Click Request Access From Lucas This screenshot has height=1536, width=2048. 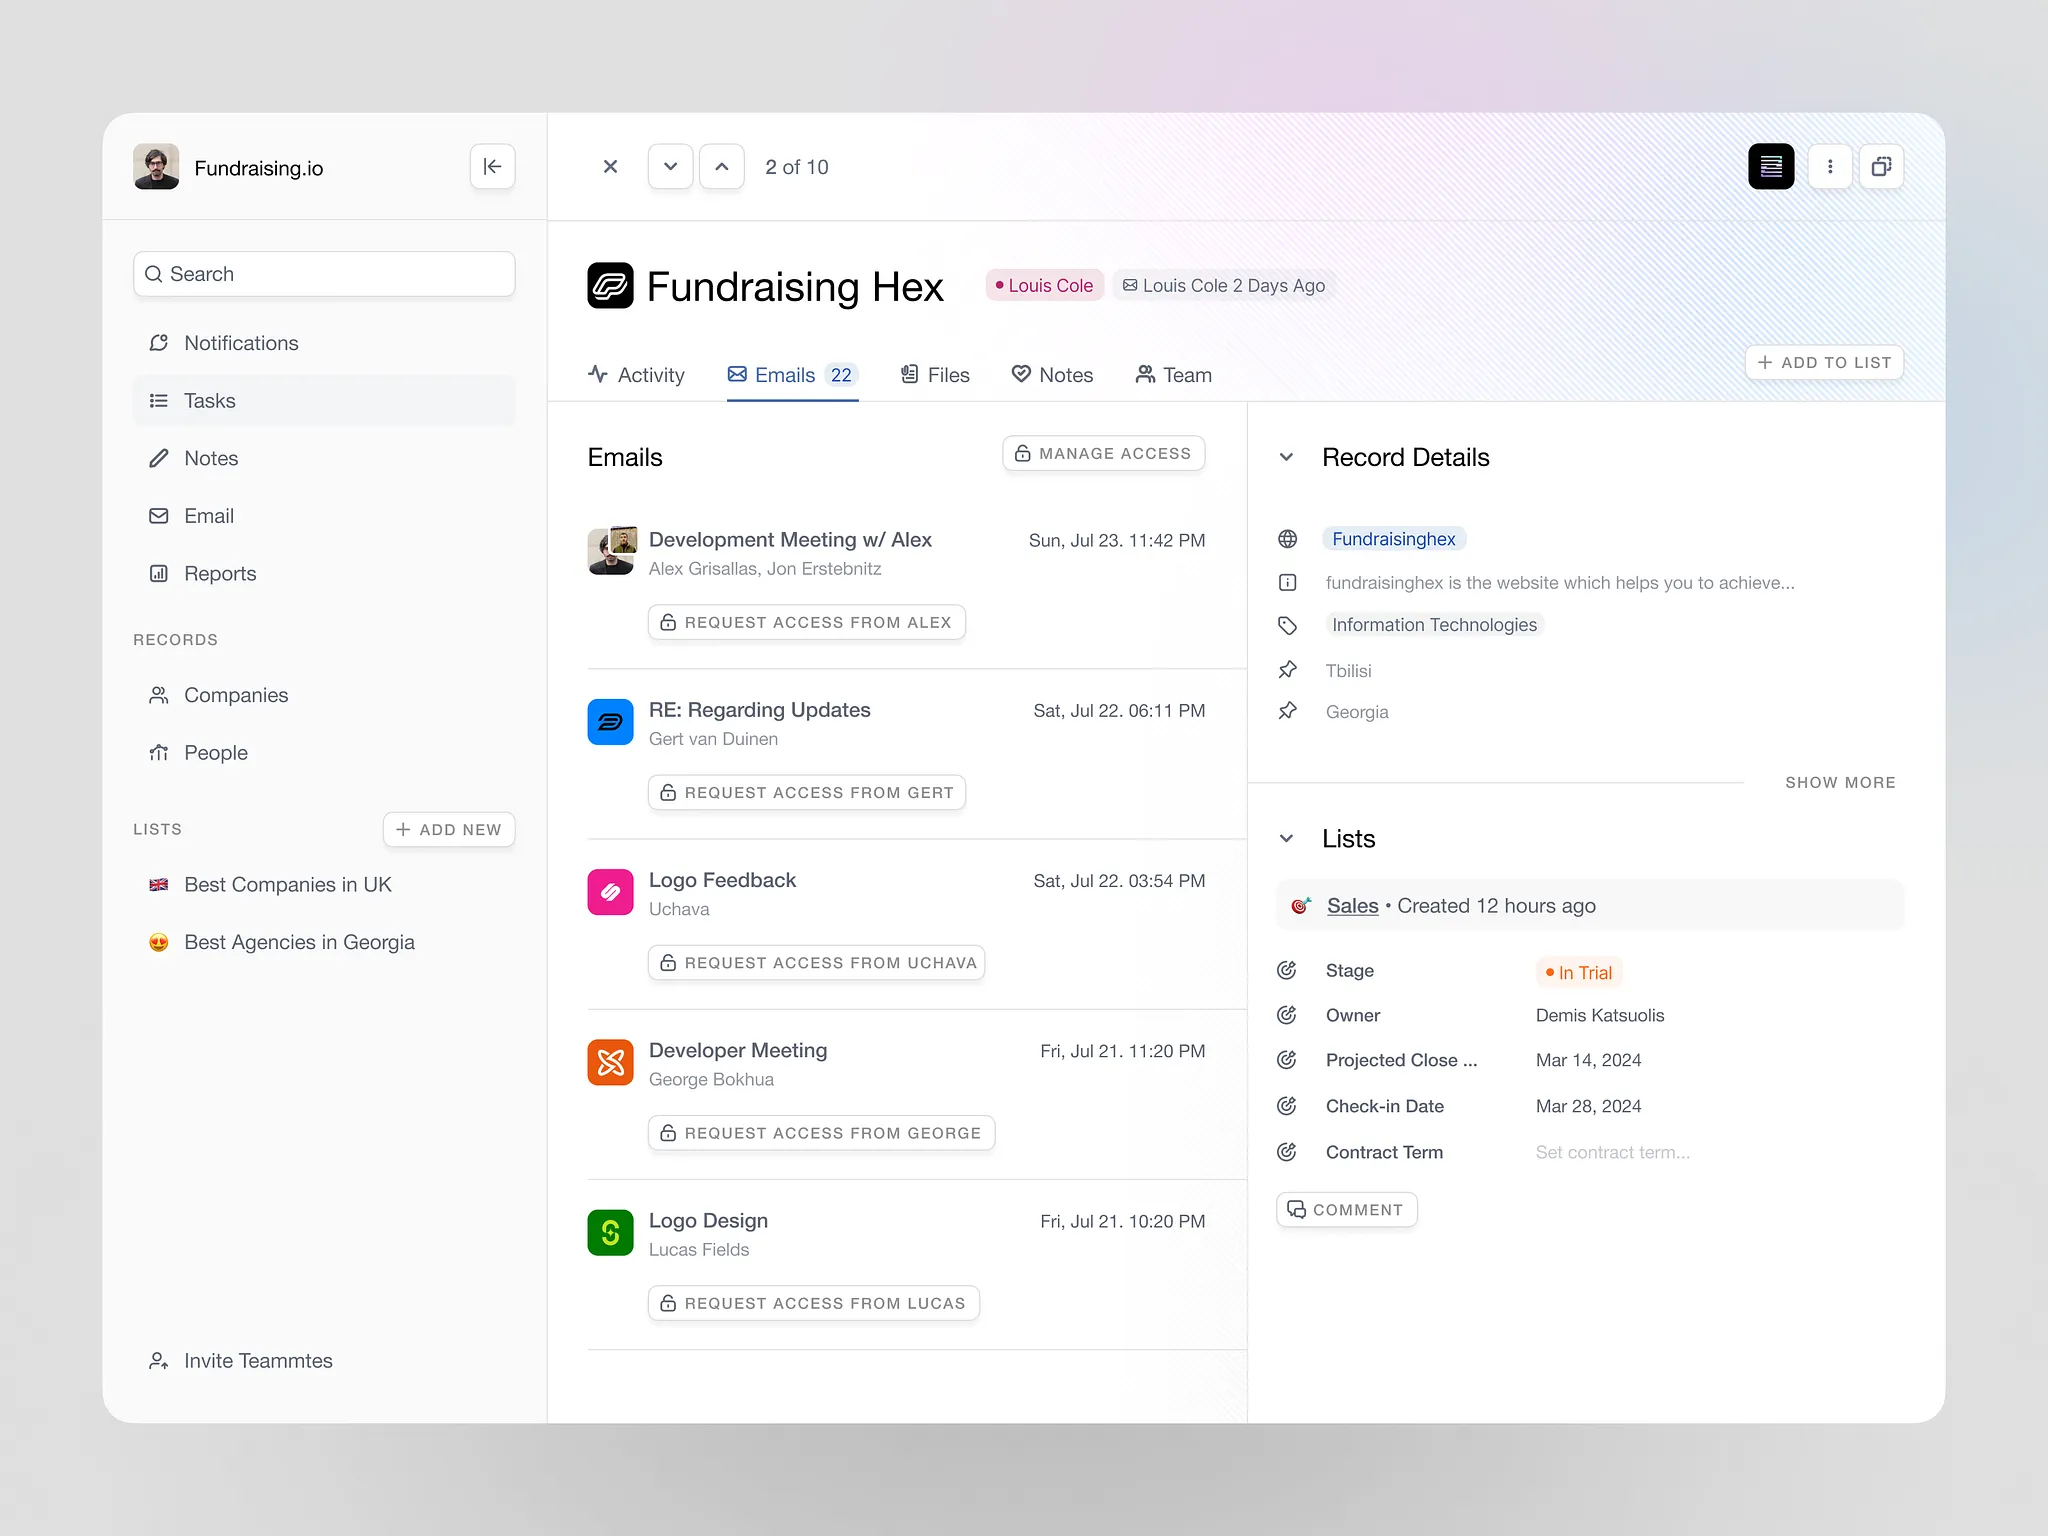click(813, 1303)
